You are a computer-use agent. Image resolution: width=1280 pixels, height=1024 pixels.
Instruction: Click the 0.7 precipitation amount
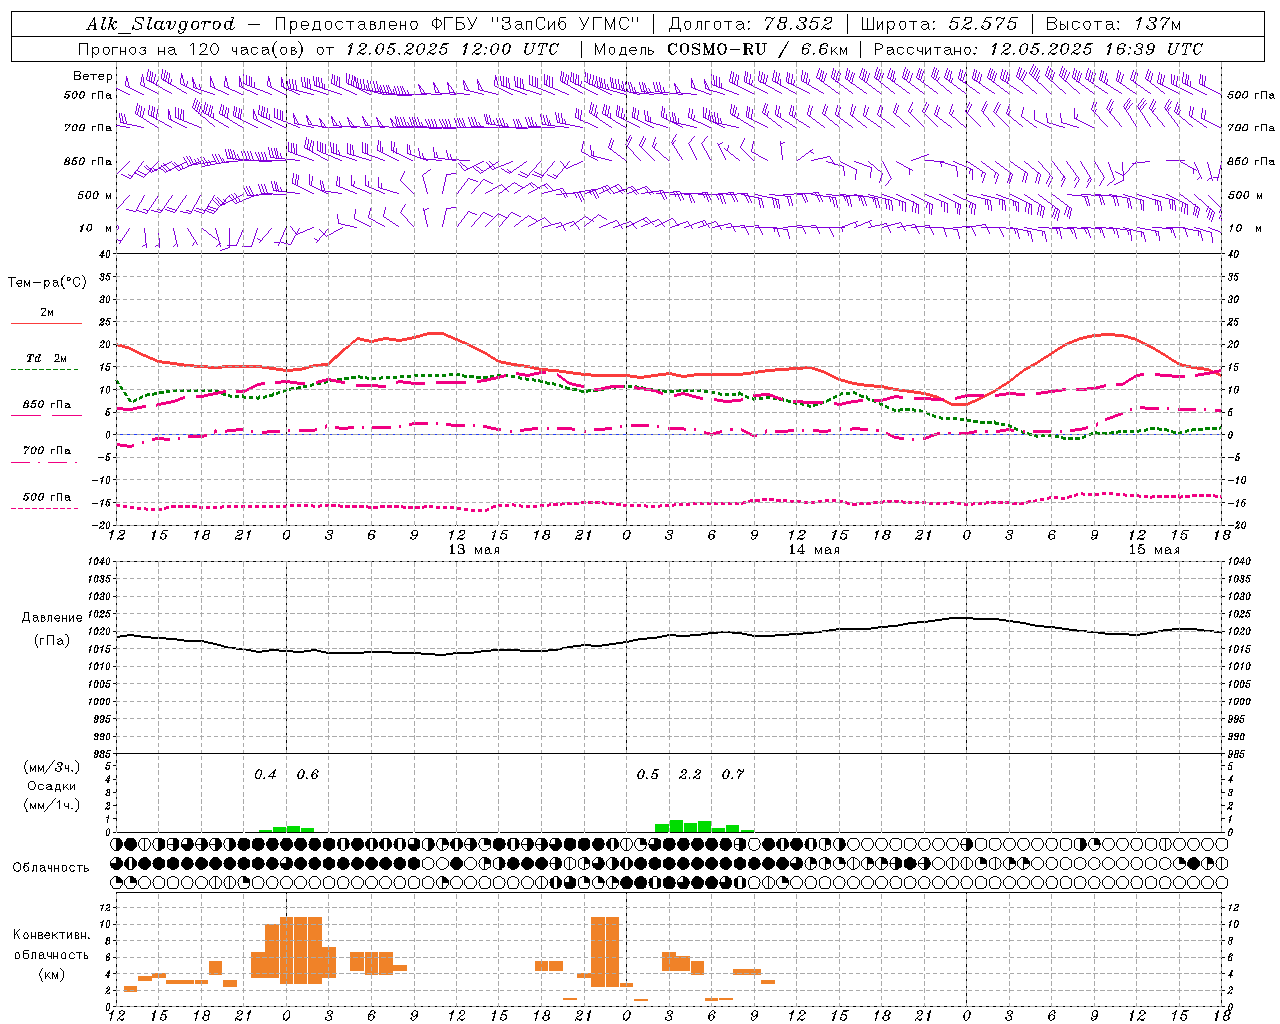pos(733,775)
